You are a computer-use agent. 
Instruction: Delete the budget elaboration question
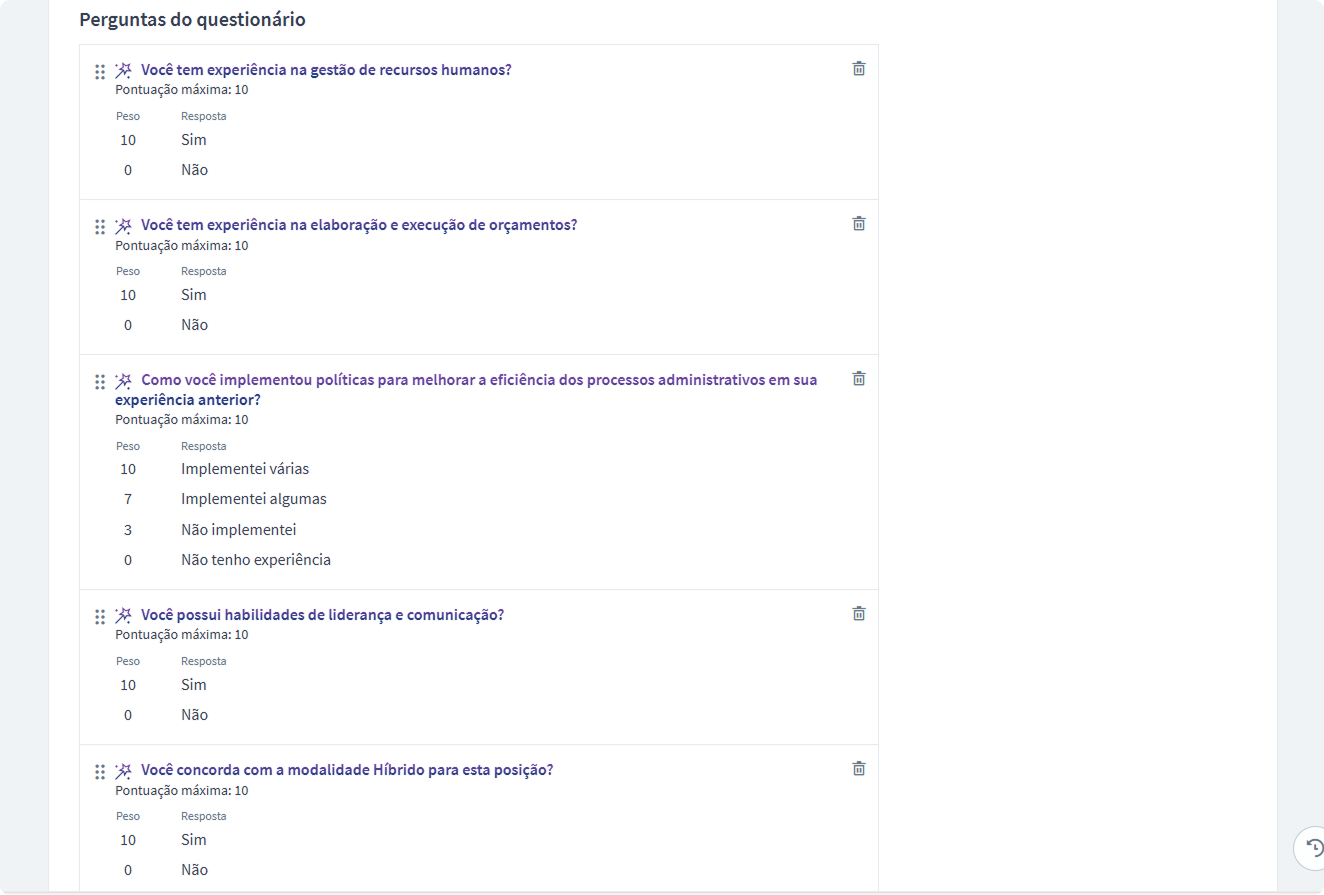click(x=858, y=224)
